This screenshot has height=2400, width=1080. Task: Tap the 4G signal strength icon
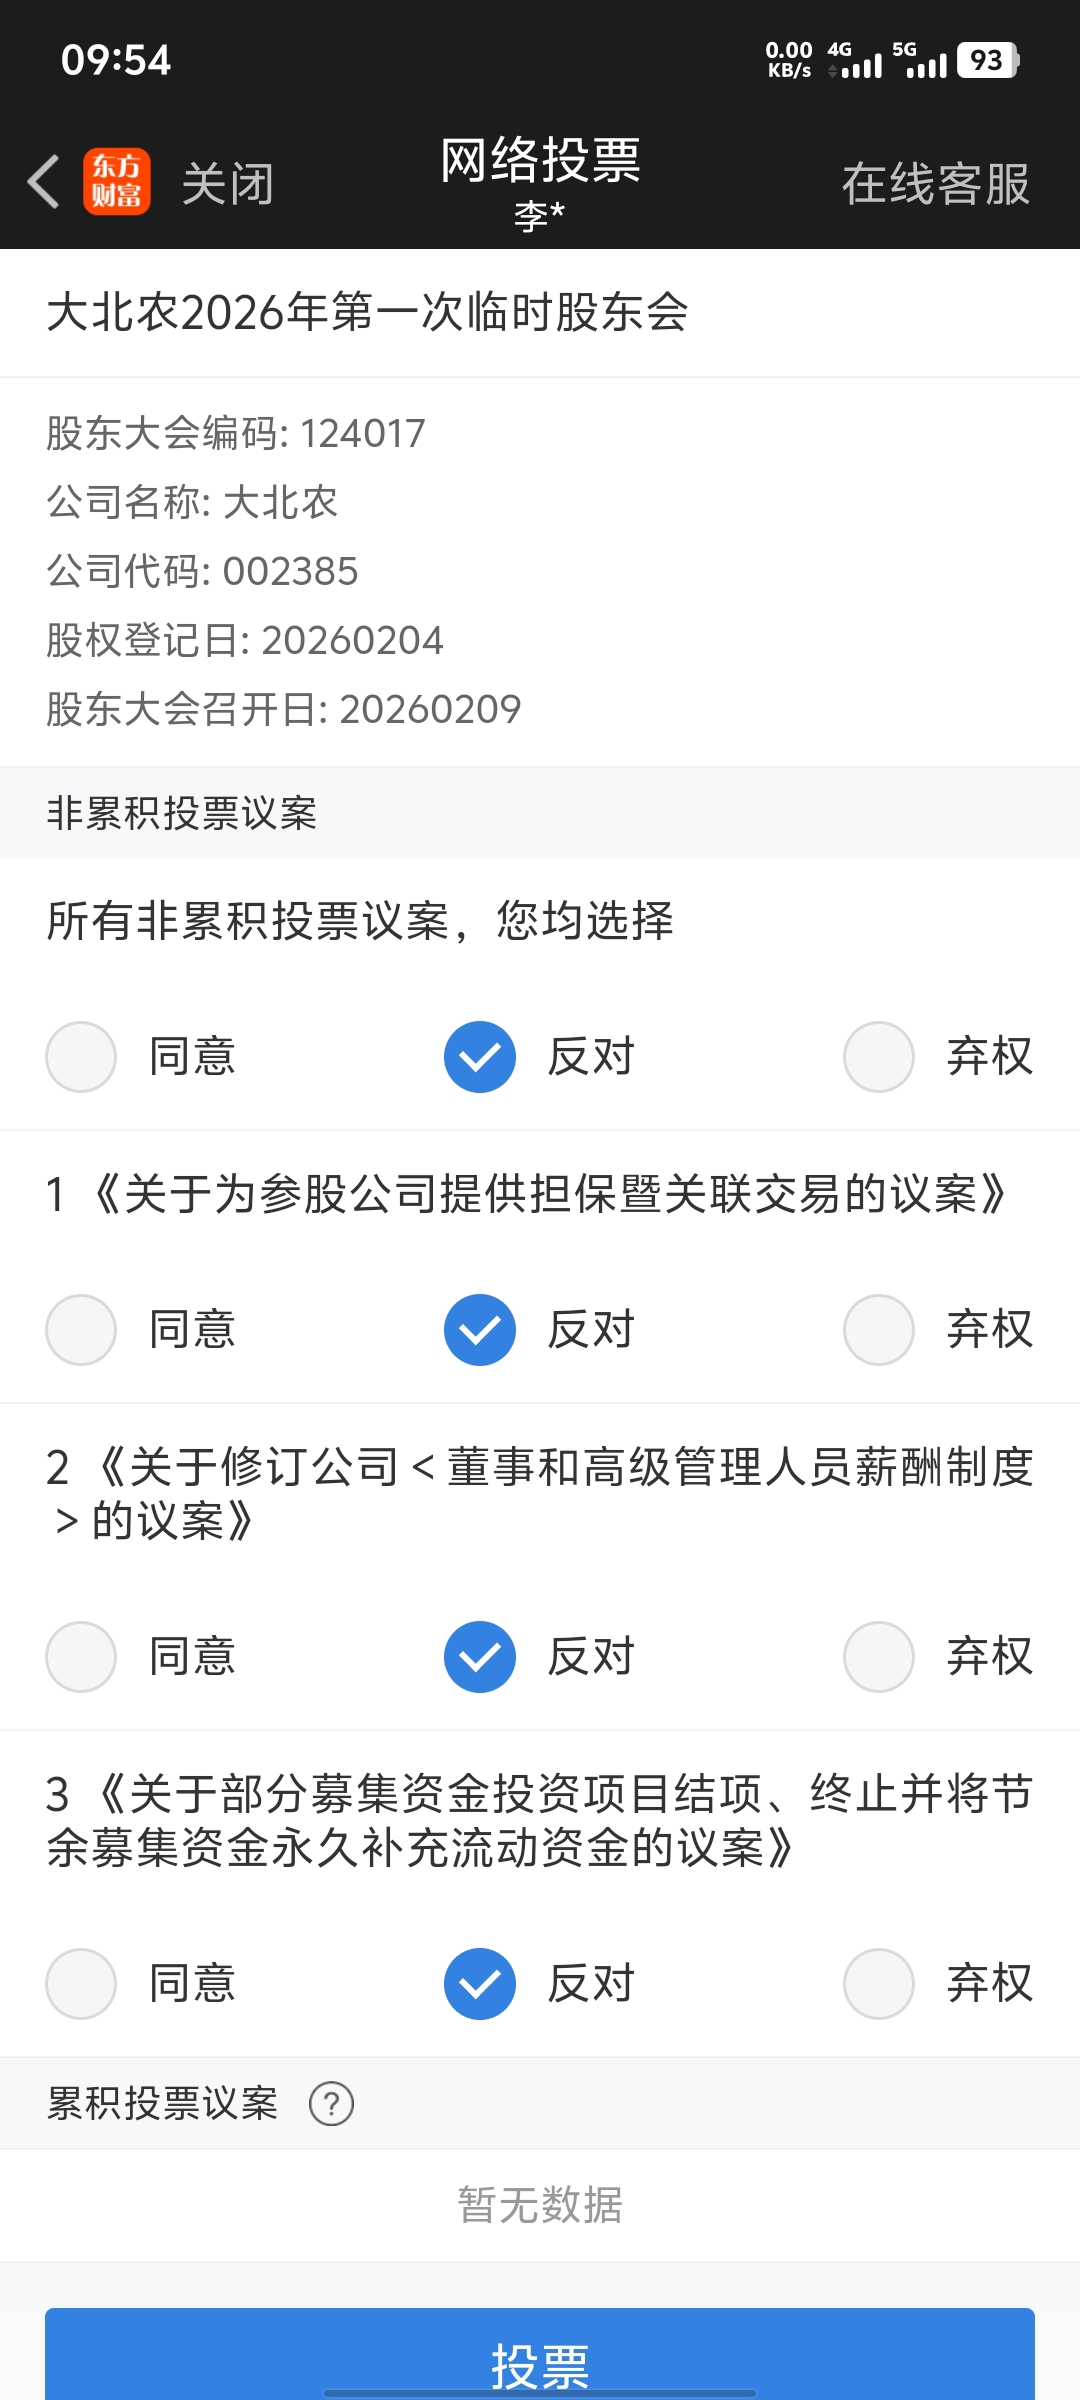(x=855, y=60)
